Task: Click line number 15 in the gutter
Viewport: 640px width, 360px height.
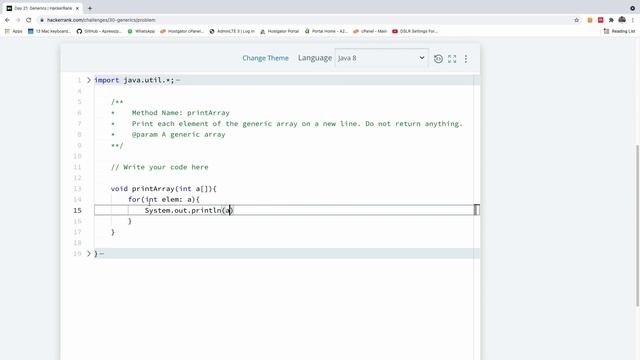Action: 78,210
